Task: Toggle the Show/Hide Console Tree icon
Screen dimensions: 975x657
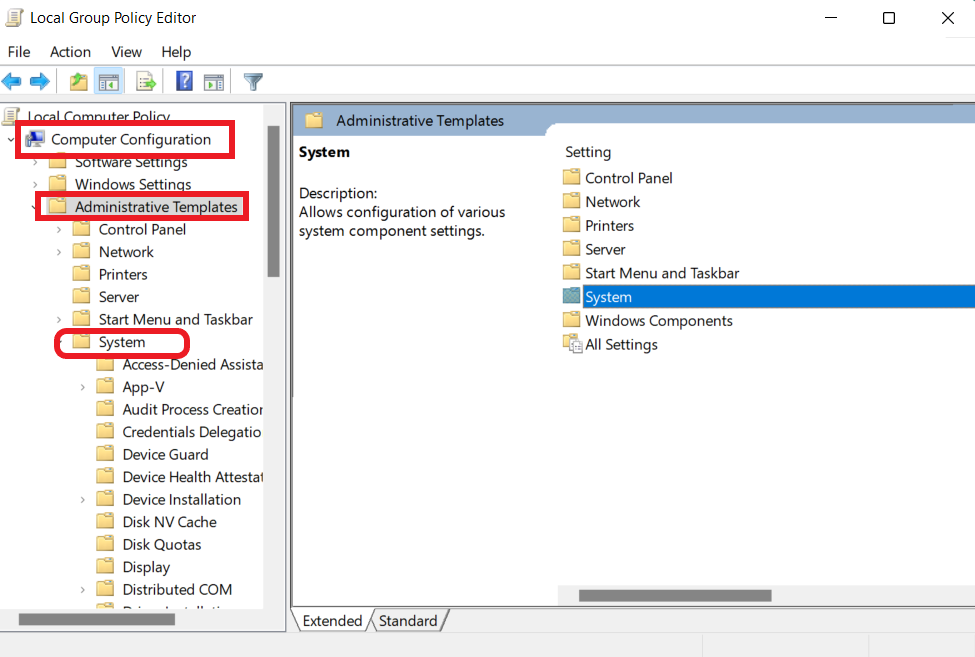Action: pos(109,81)
